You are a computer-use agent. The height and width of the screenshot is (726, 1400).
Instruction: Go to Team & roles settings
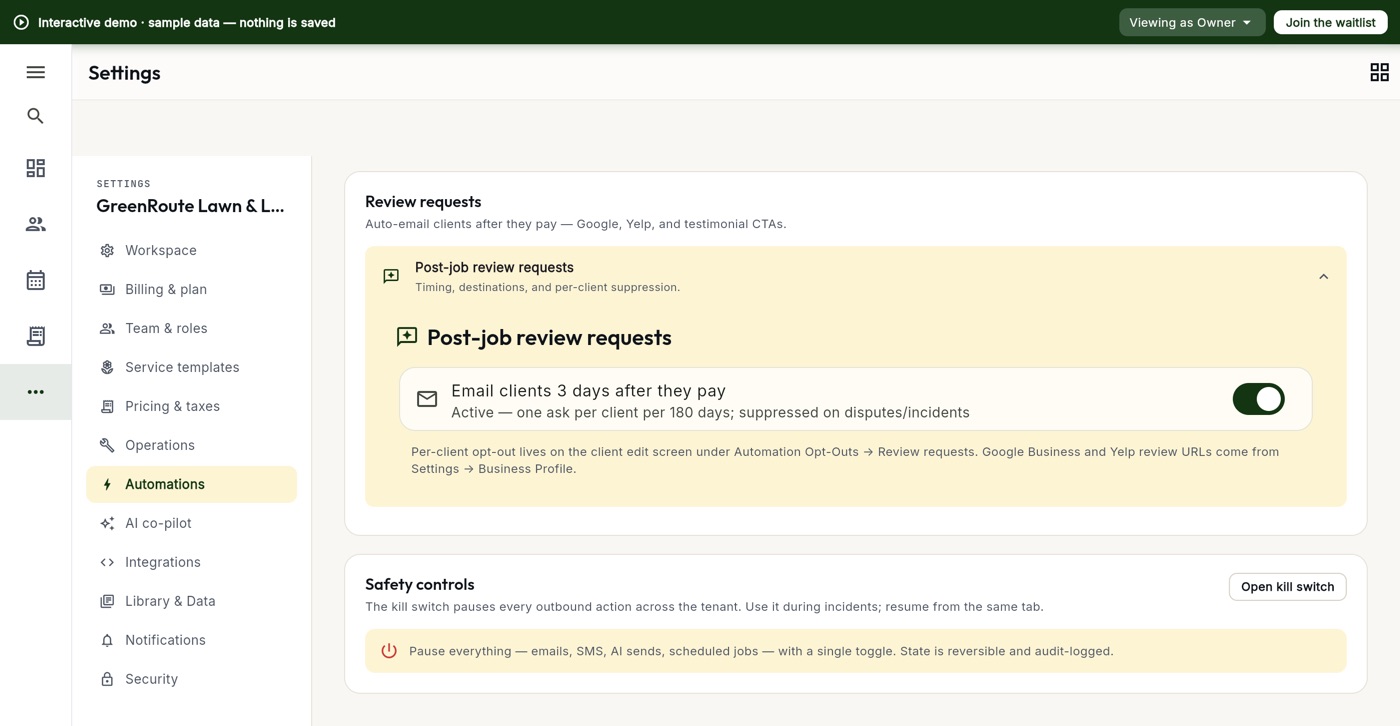click(191, 328)
